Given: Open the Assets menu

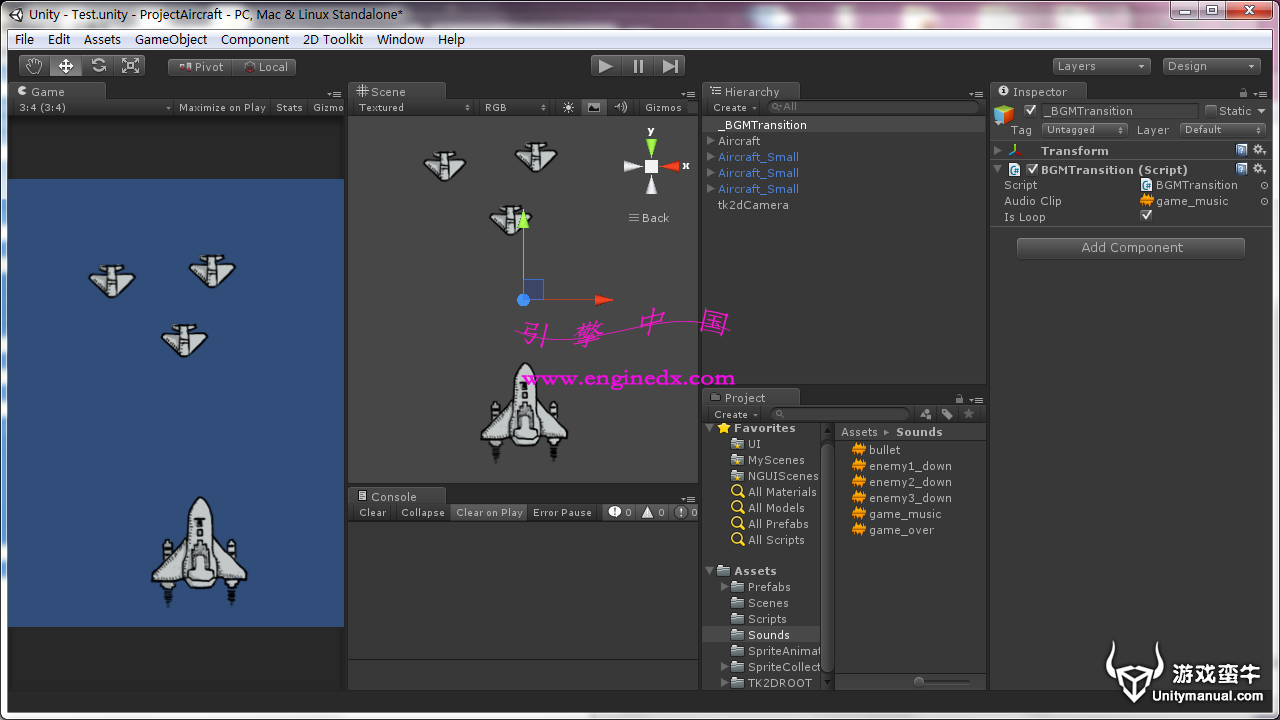Looking at the screenshot, I should (102, 39).
